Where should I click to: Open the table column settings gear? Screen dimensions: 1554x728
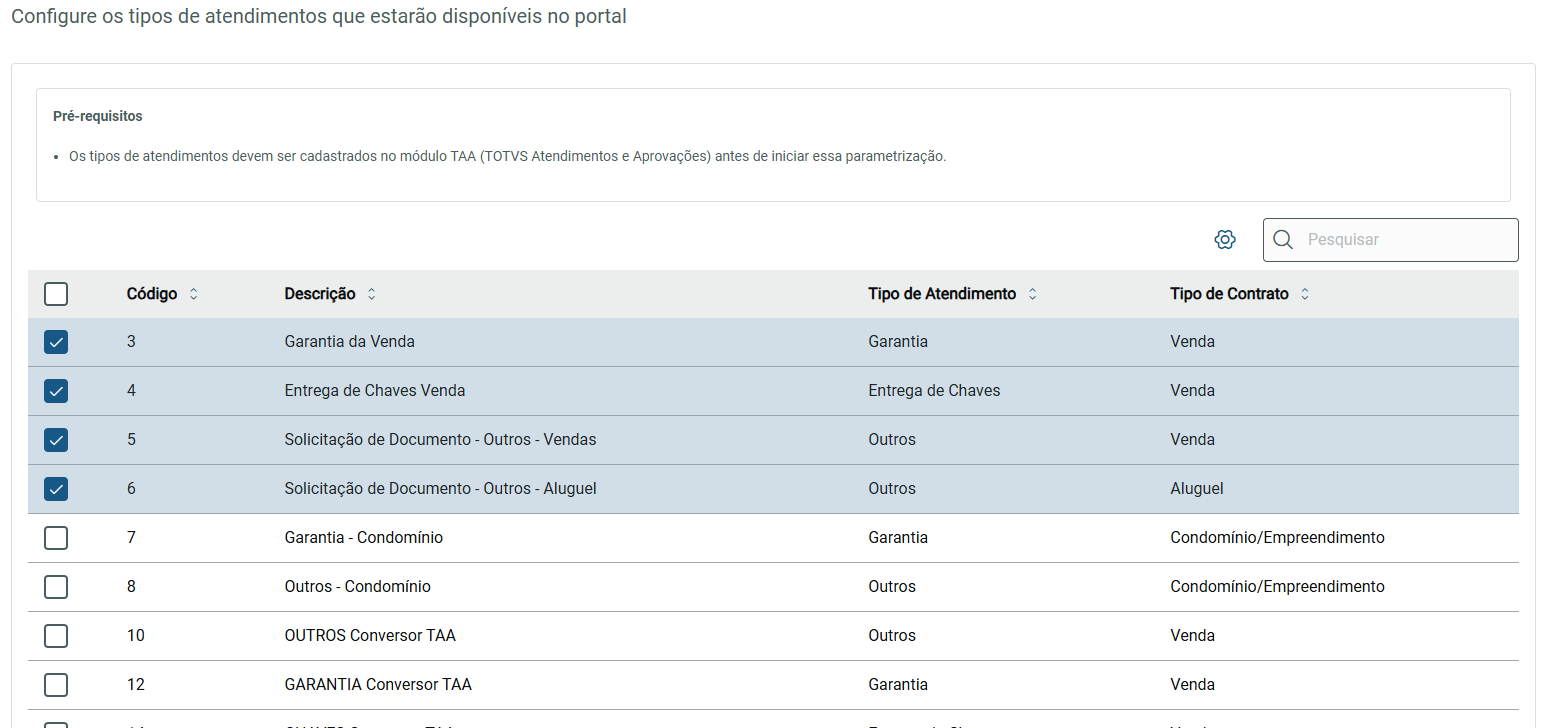click(1225, 240)
